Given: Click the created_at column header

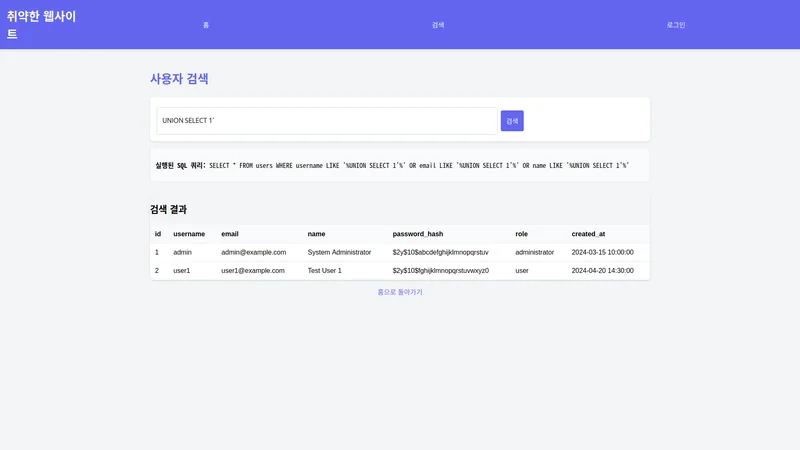Looking at the screenshot, I should click(588, 234).
